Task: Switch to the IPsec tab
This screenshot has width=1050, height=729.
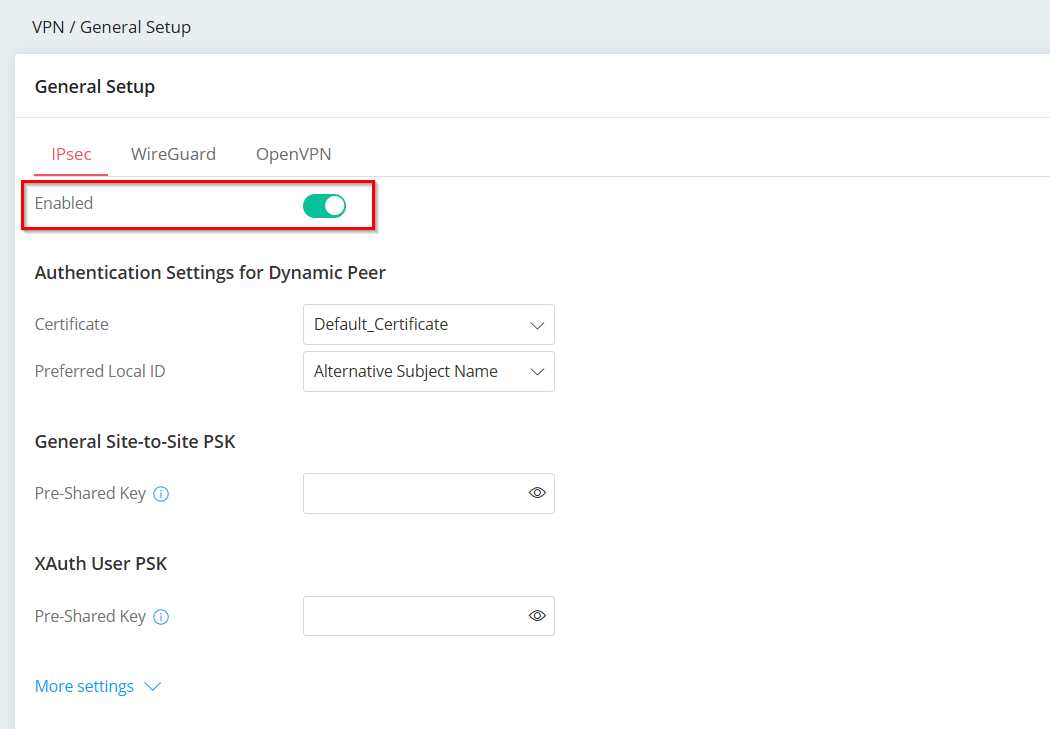Action: click(71, 154)
